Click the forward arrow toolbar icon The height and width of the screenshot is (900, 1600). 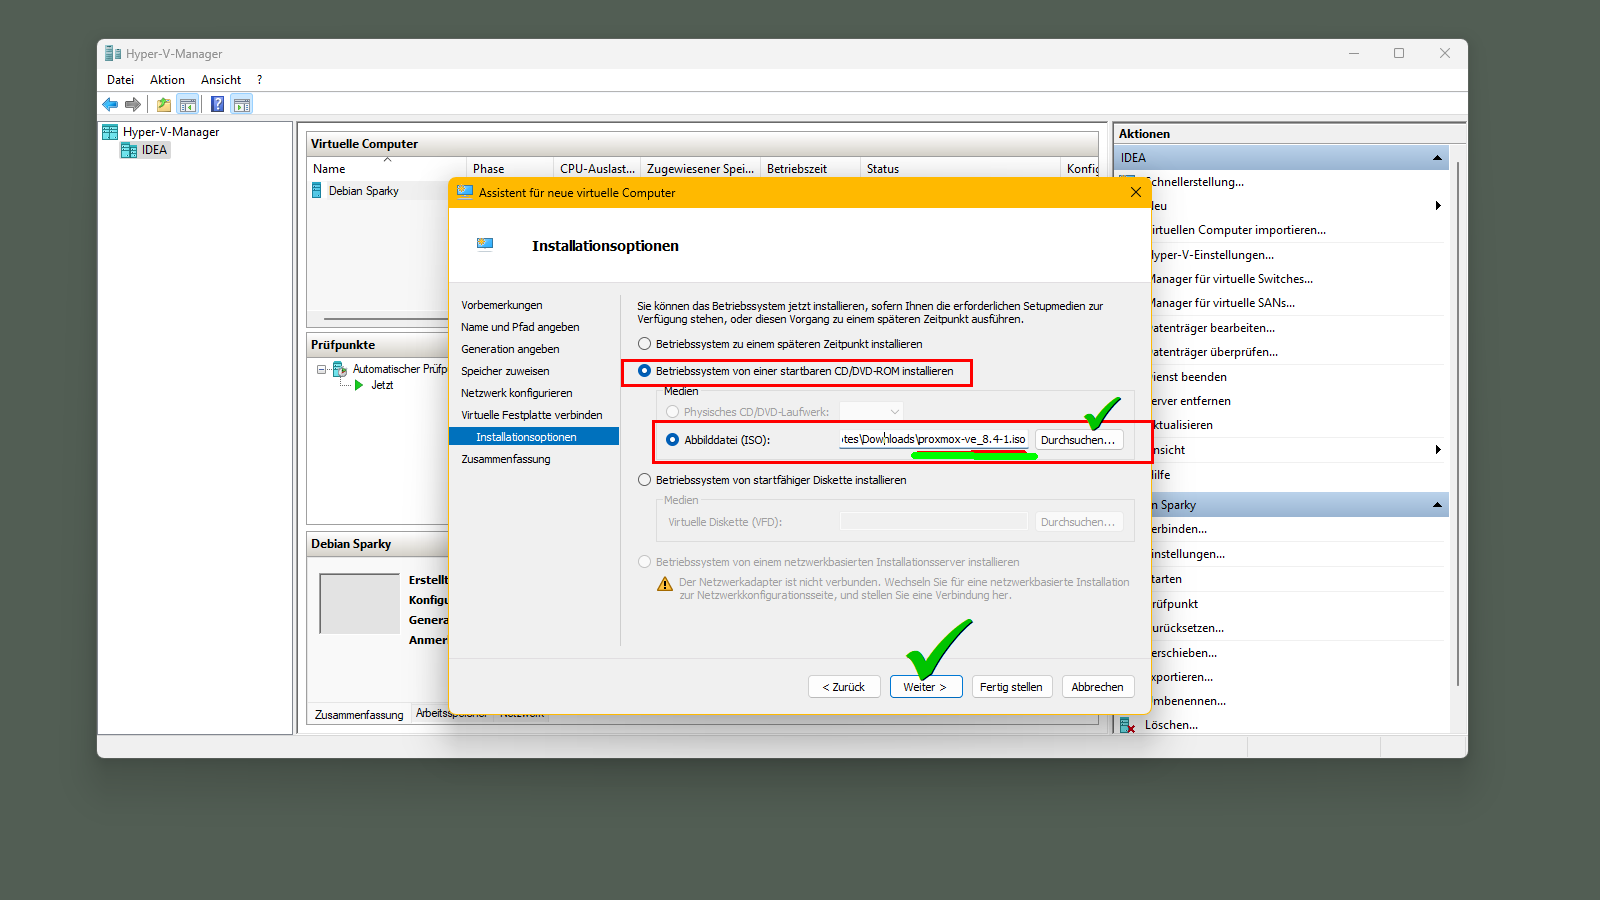click(x=133, y=104)
